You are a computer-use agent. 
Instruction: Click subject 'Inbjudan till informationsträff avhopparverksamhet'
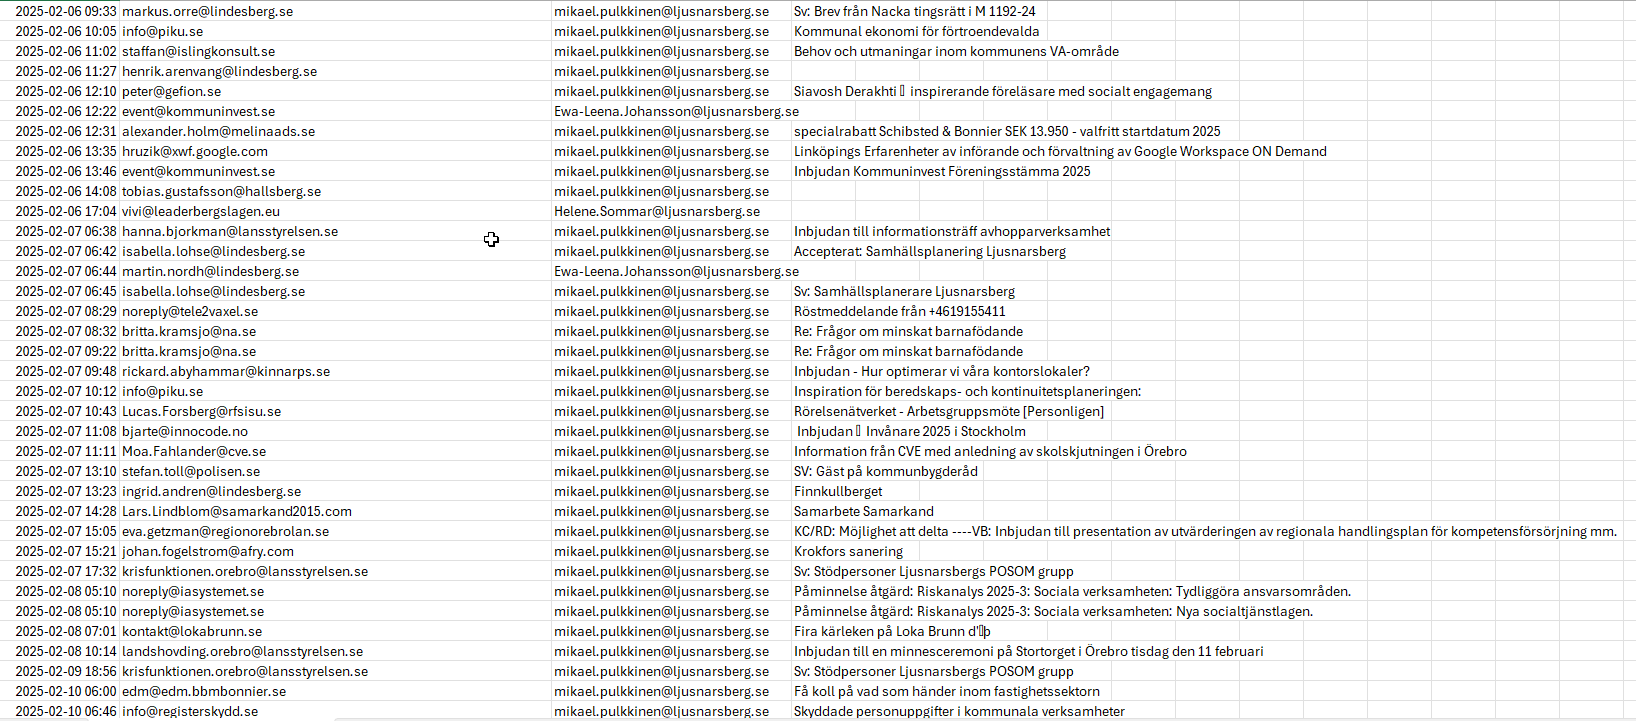tap(952, 231)
